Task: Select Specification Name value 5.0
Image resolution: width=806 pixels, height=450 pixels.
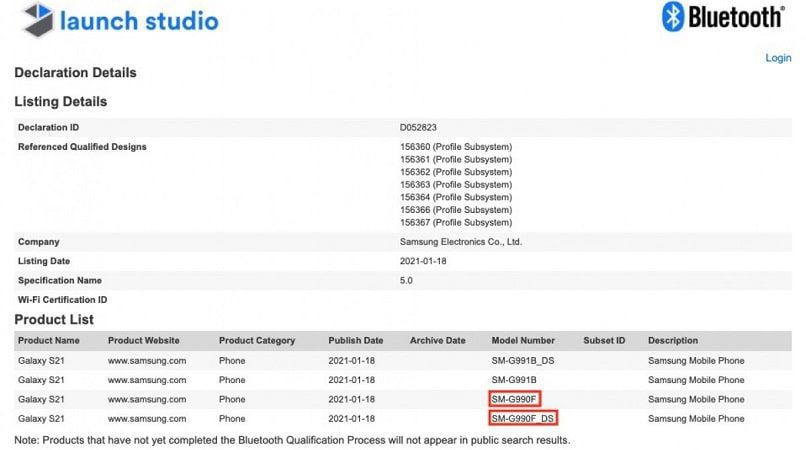Action: click(x=406, y=281)
